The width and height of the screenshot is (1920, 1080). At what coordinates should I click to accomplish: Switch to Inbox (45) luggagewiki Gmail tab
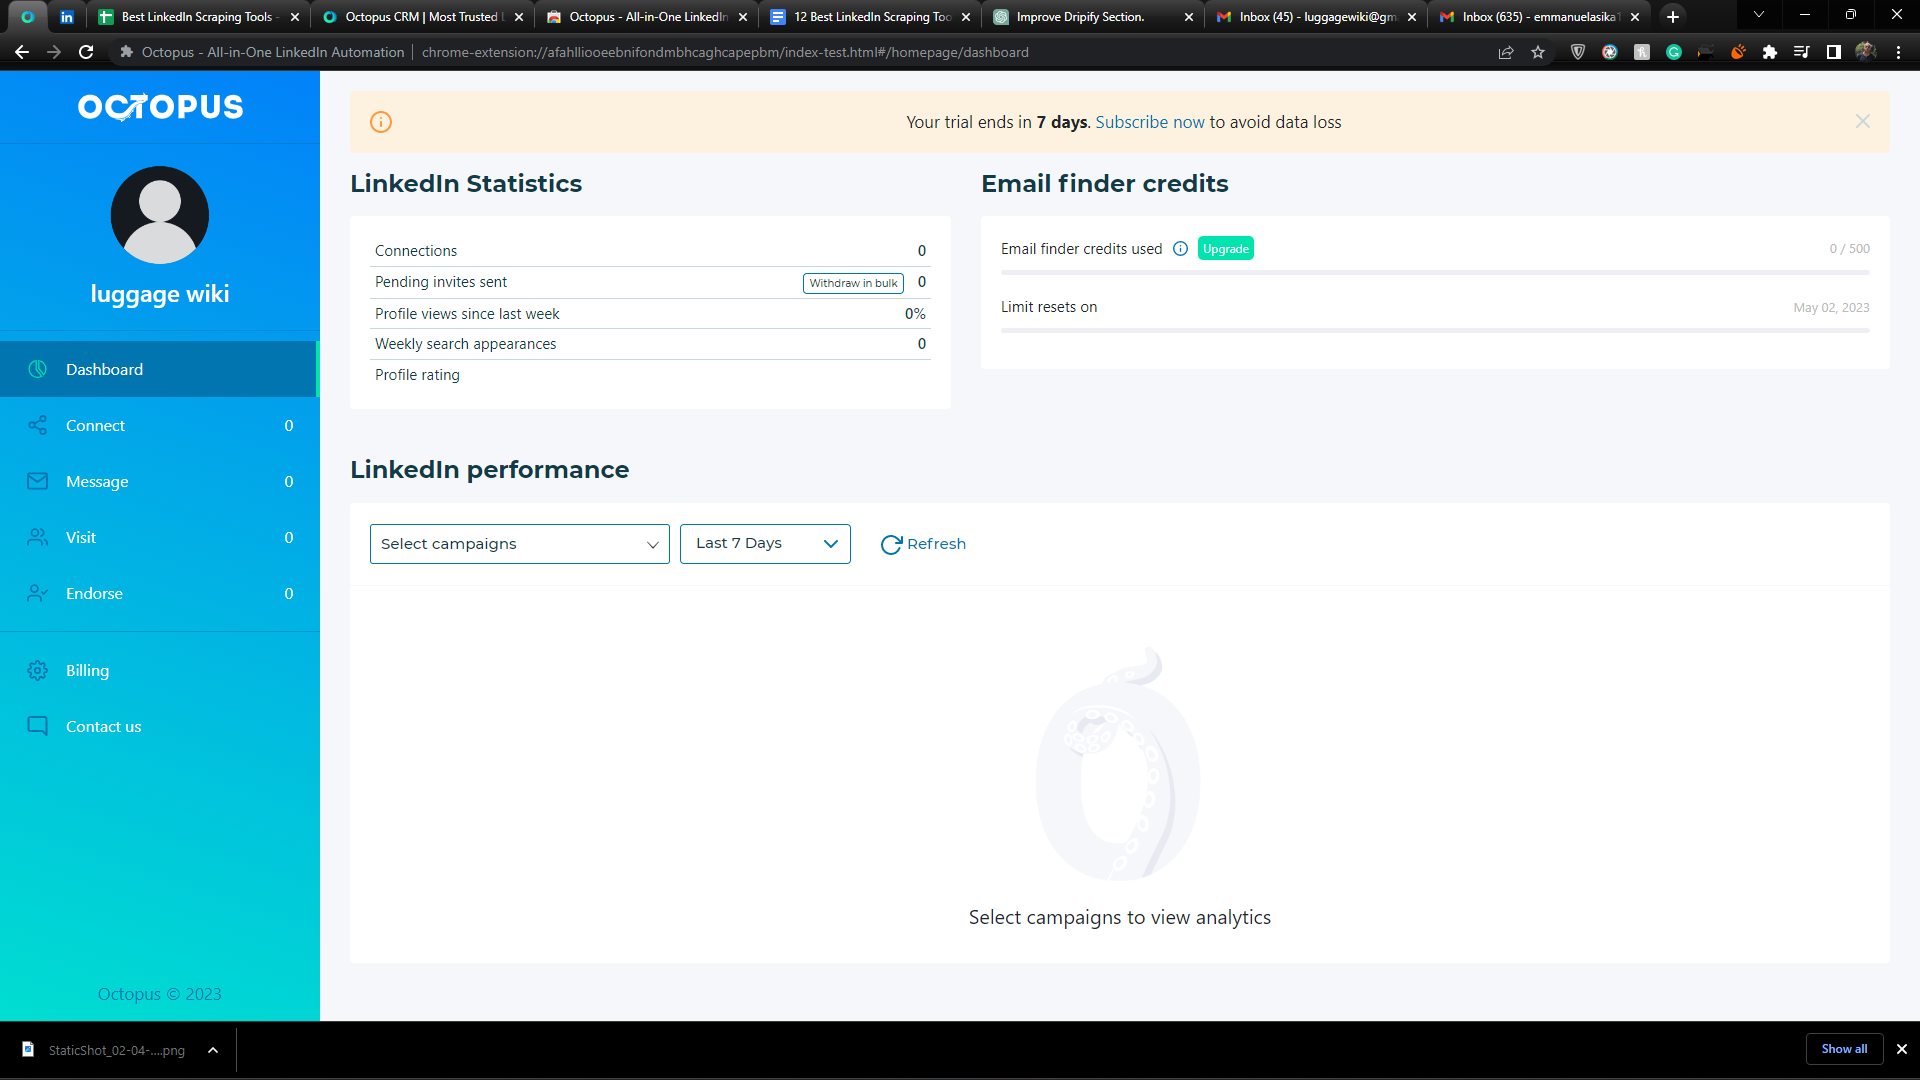point(1316,17)
